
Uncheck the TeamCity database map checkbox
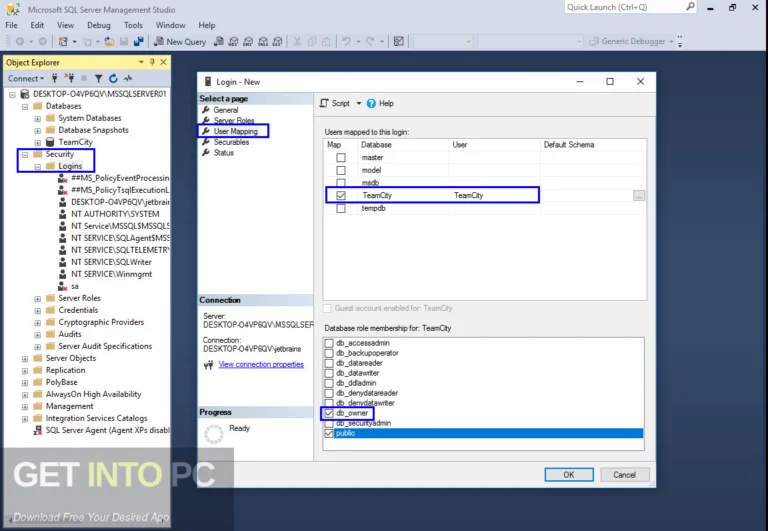click(341, 195)
